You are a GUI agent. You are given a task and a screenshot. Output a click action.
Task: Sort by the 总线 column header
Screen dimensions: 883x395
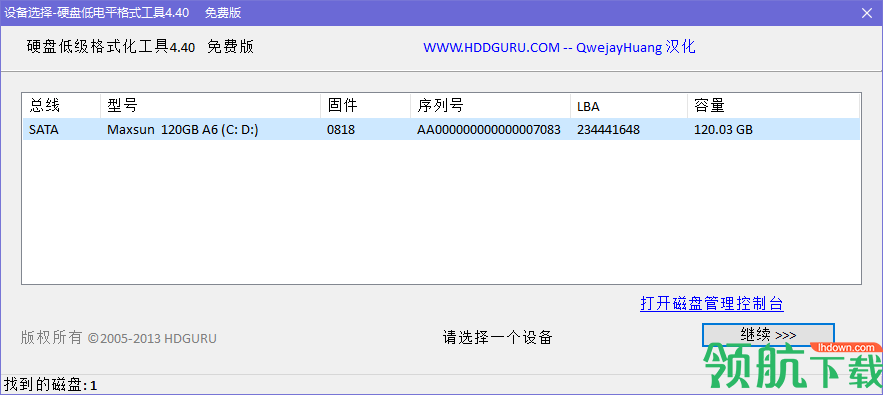(61, 105)
